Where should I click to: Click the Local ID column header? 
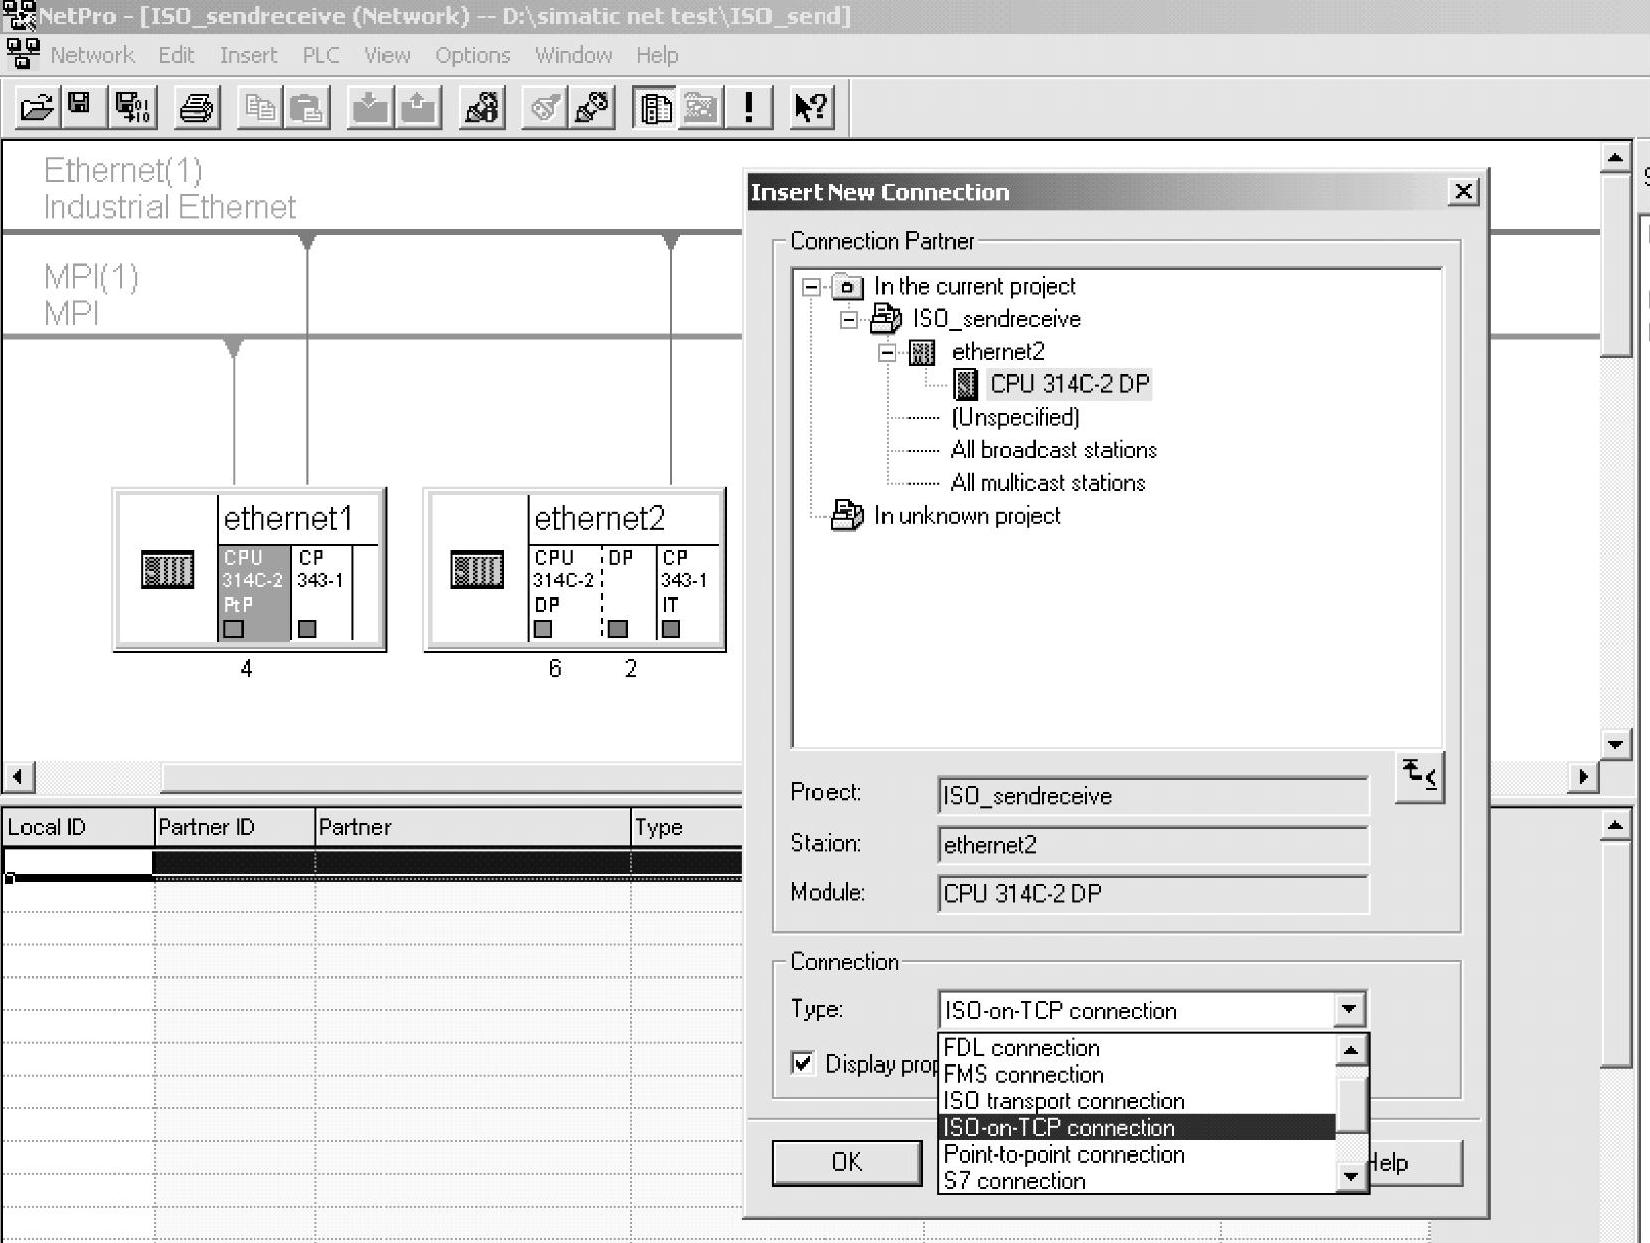tap(78, 827)
